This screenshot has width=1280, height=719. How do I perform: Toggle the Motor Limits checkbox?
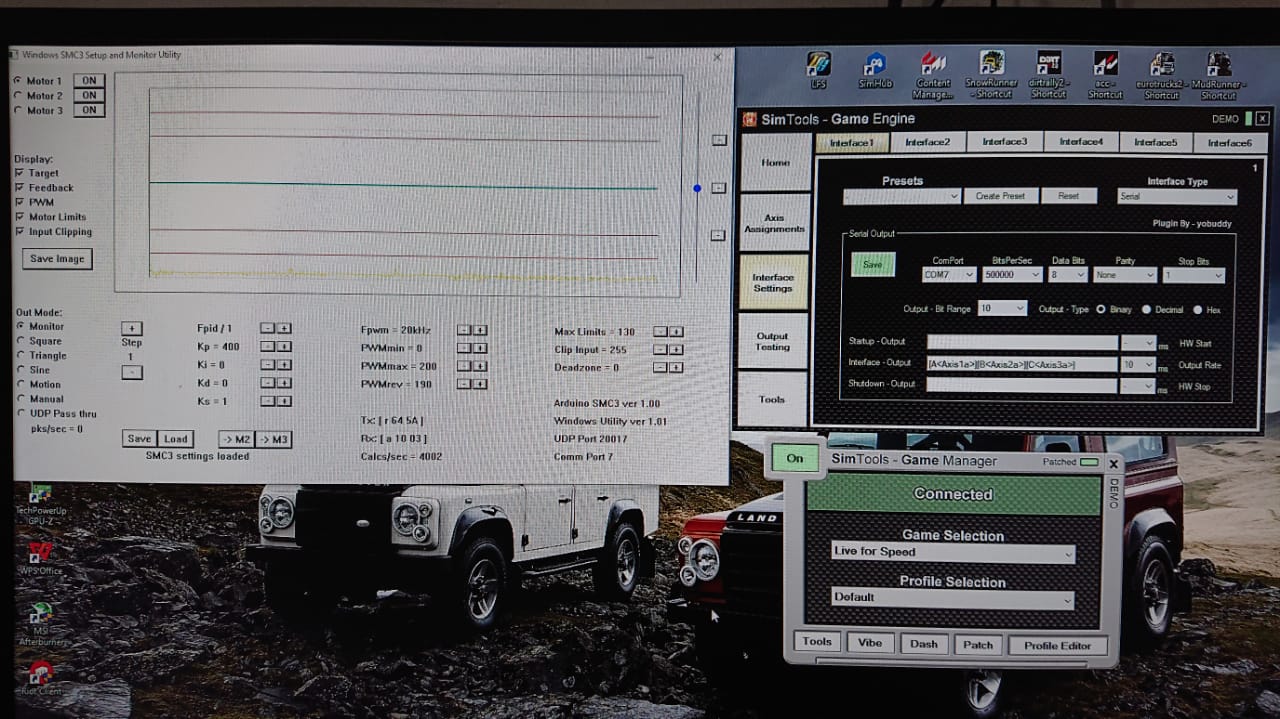point(20,216)
